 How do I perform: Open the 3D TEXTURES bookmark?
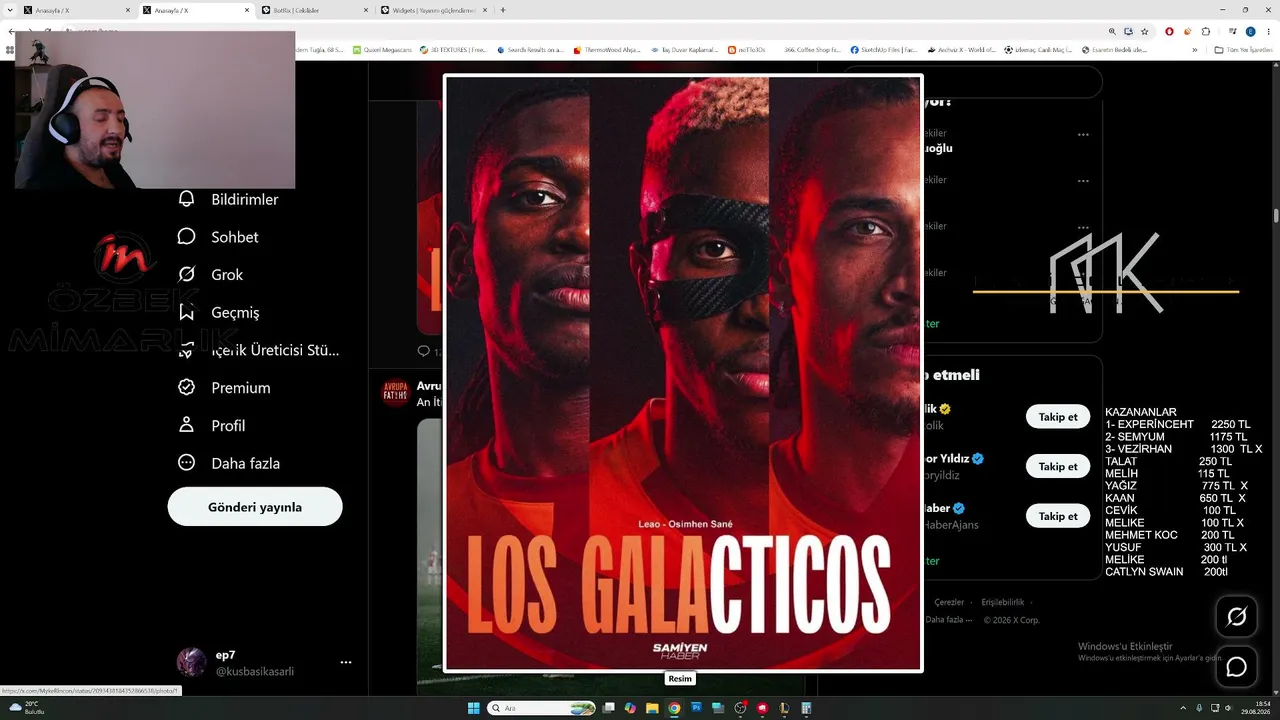tap(454, 50)
